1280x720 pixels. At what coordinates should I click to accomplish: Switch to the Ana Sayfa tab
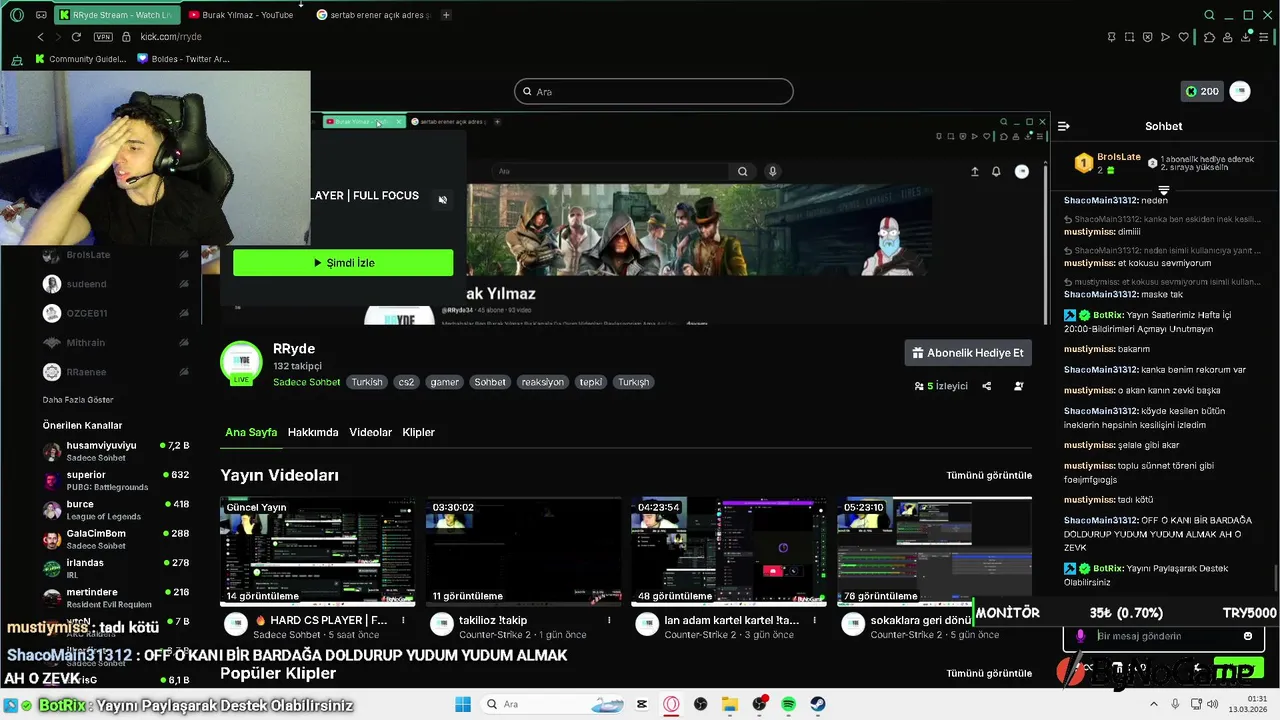tap(251, 432)
